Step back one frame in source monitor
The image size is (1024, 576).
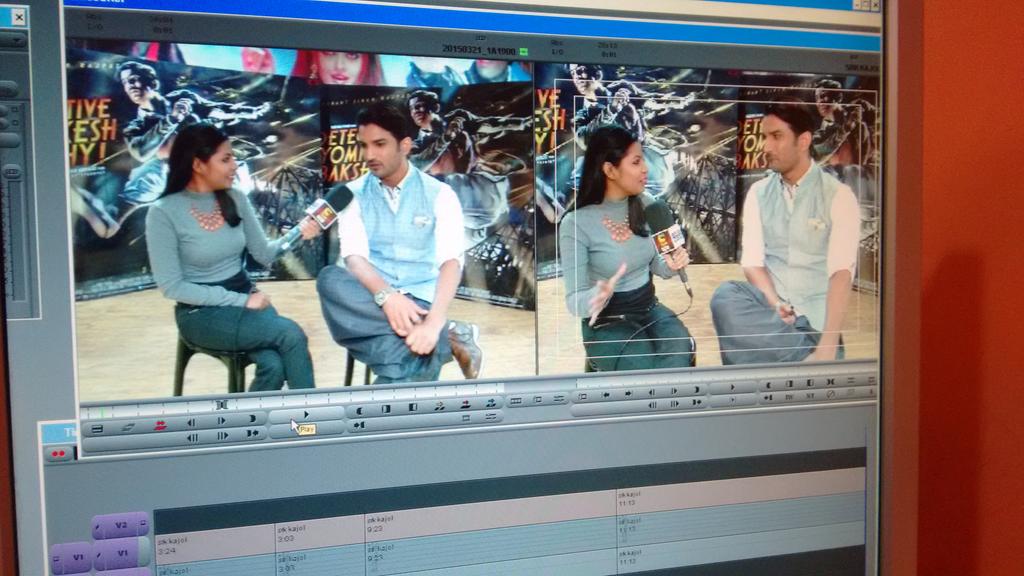[x=191, y=423]
